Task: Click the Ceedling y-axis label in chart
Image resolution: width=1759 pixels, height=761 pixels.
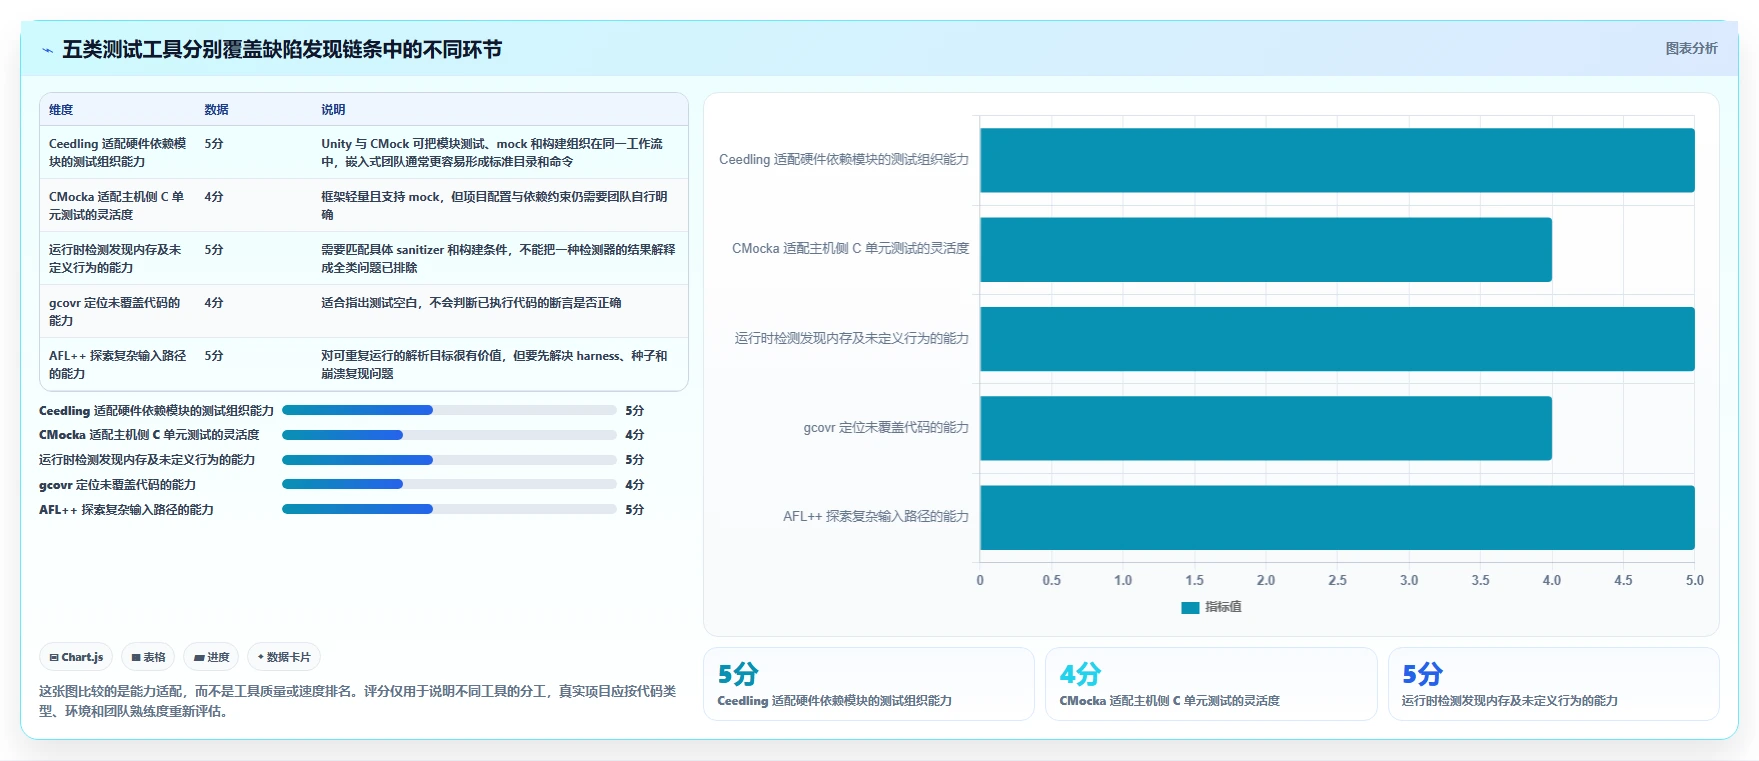Action: pos(844,160)
